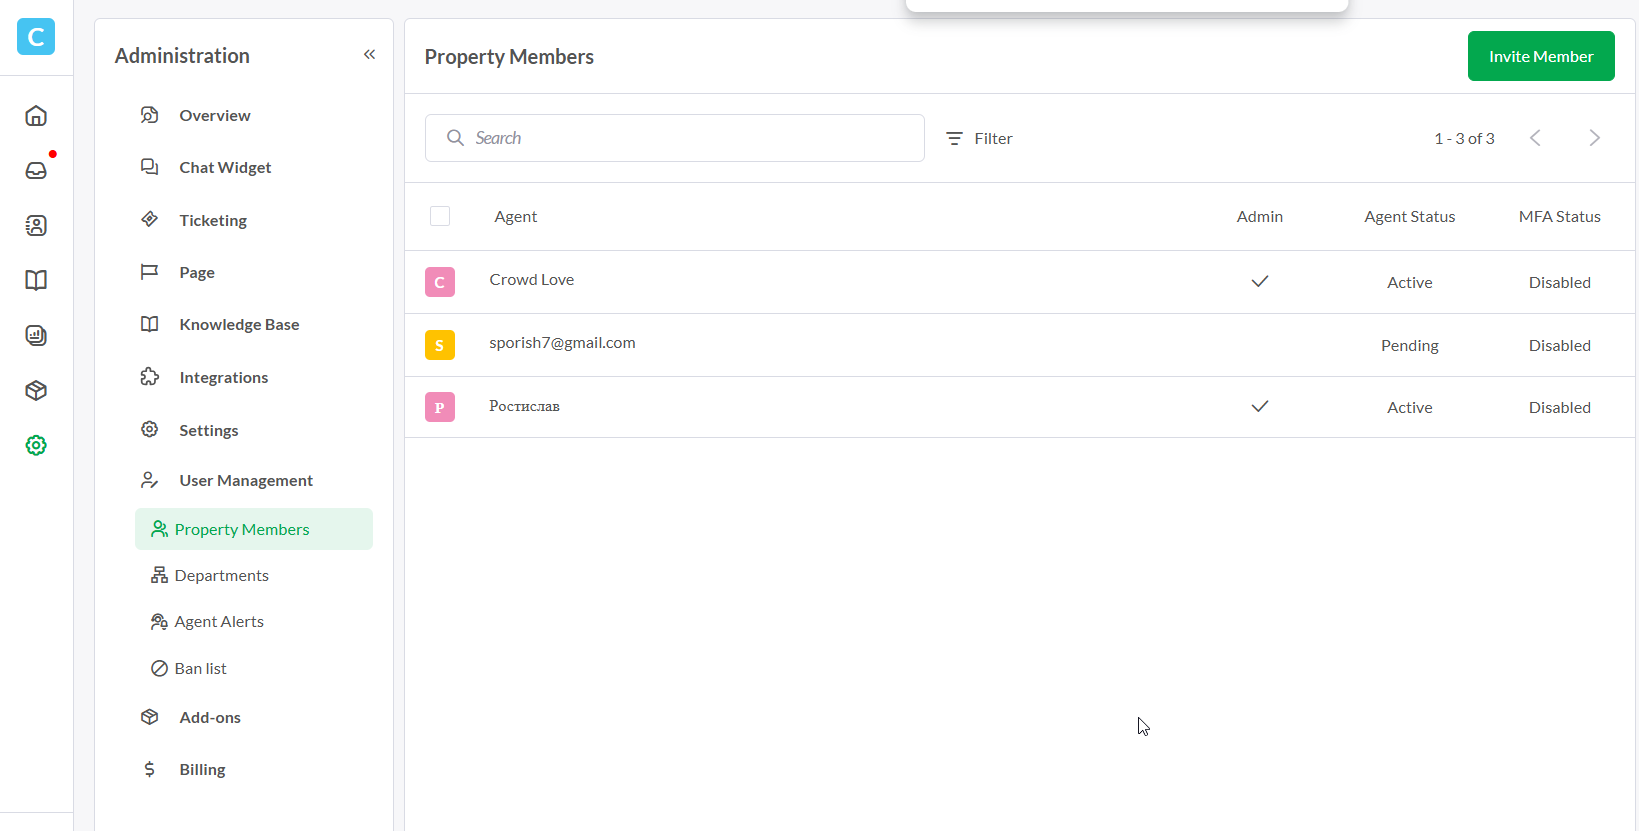Collapse the Administration sidebar panel
The width and height of the screenshot is (1639, 831).
click(x=369, y=55)
